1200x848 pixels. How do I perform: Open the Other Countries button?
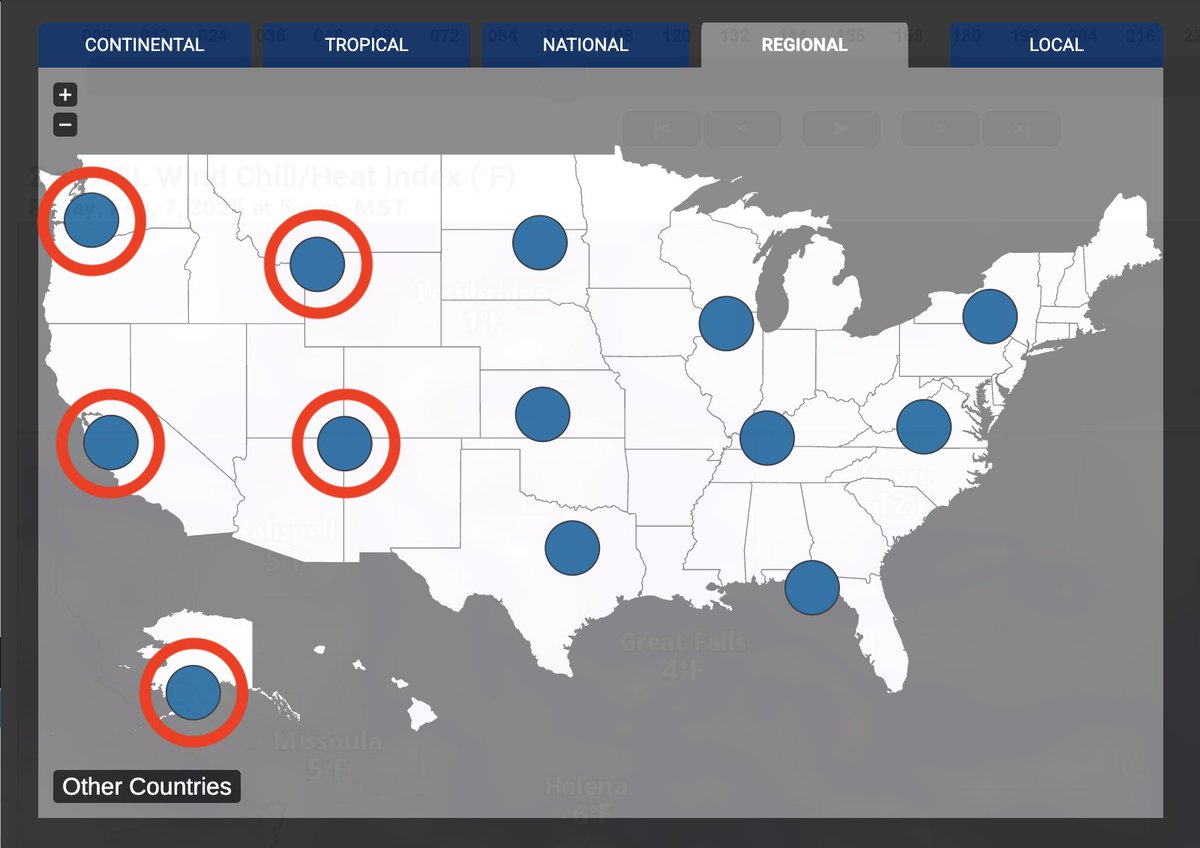tap(147, 787)
